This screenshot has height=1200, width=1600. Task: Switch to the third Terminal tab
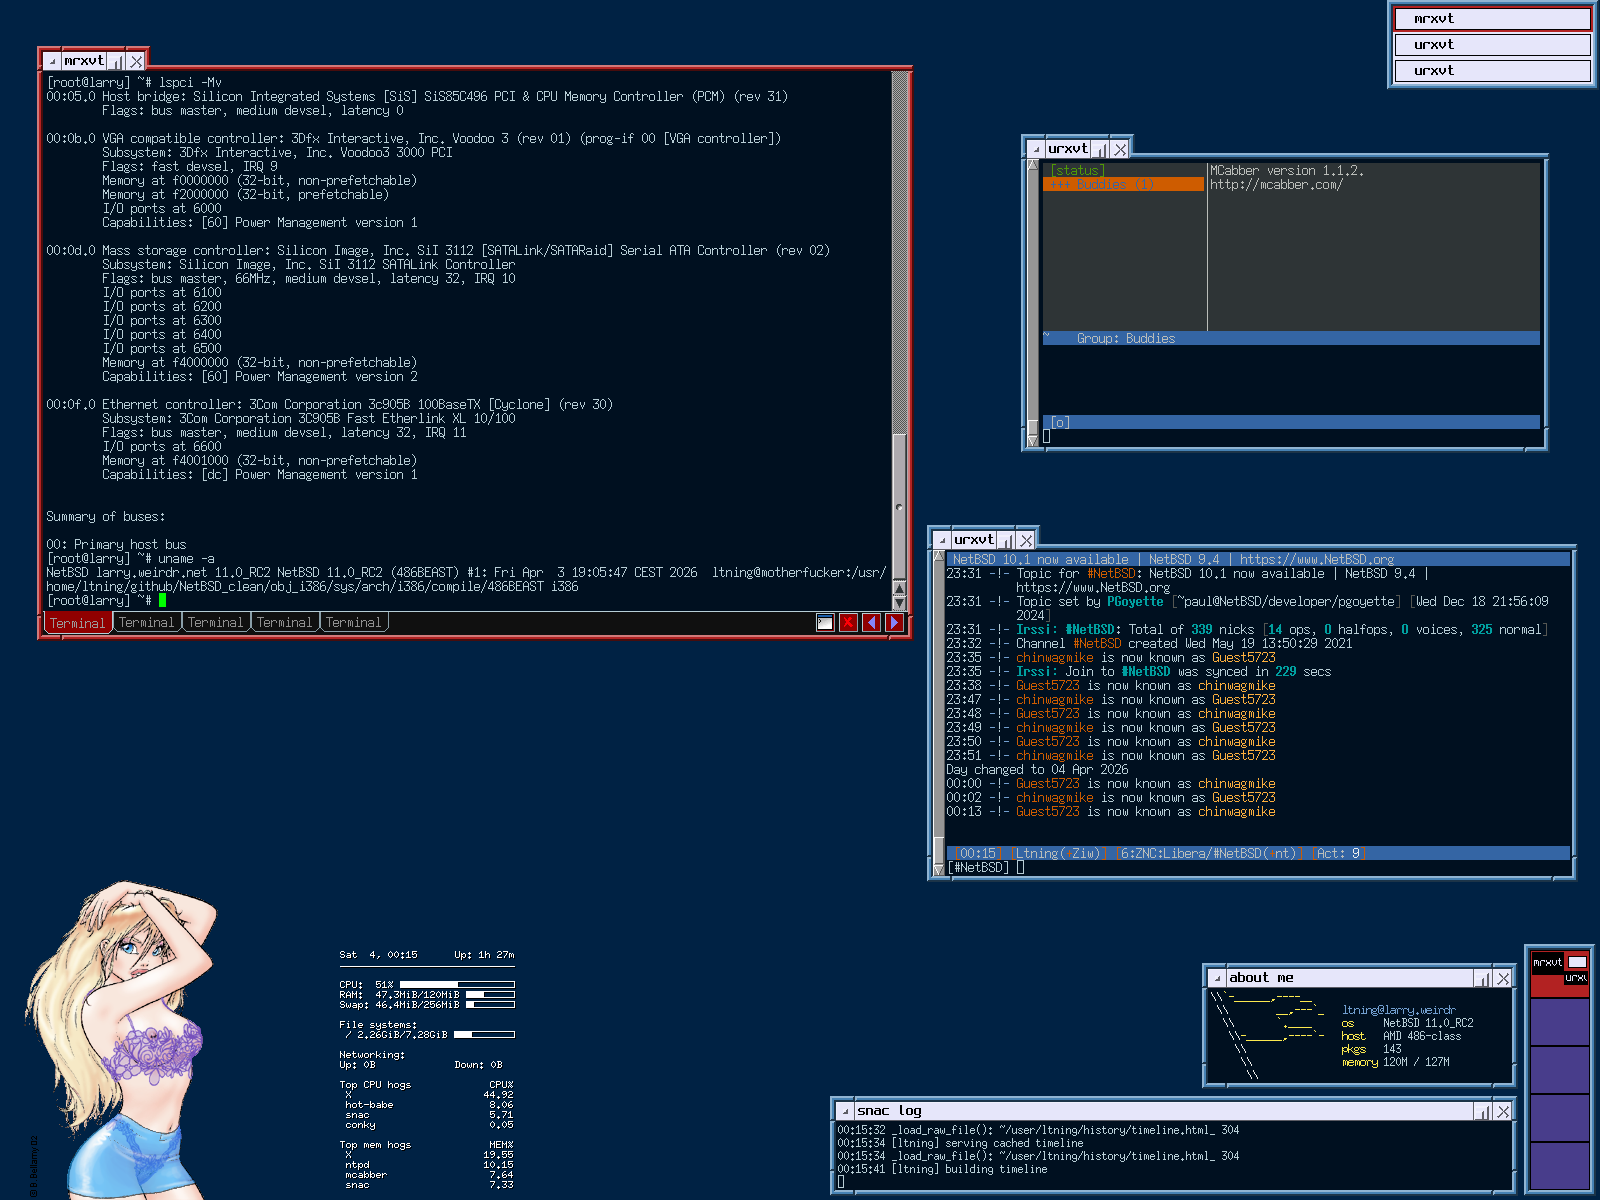coord(215,623)
